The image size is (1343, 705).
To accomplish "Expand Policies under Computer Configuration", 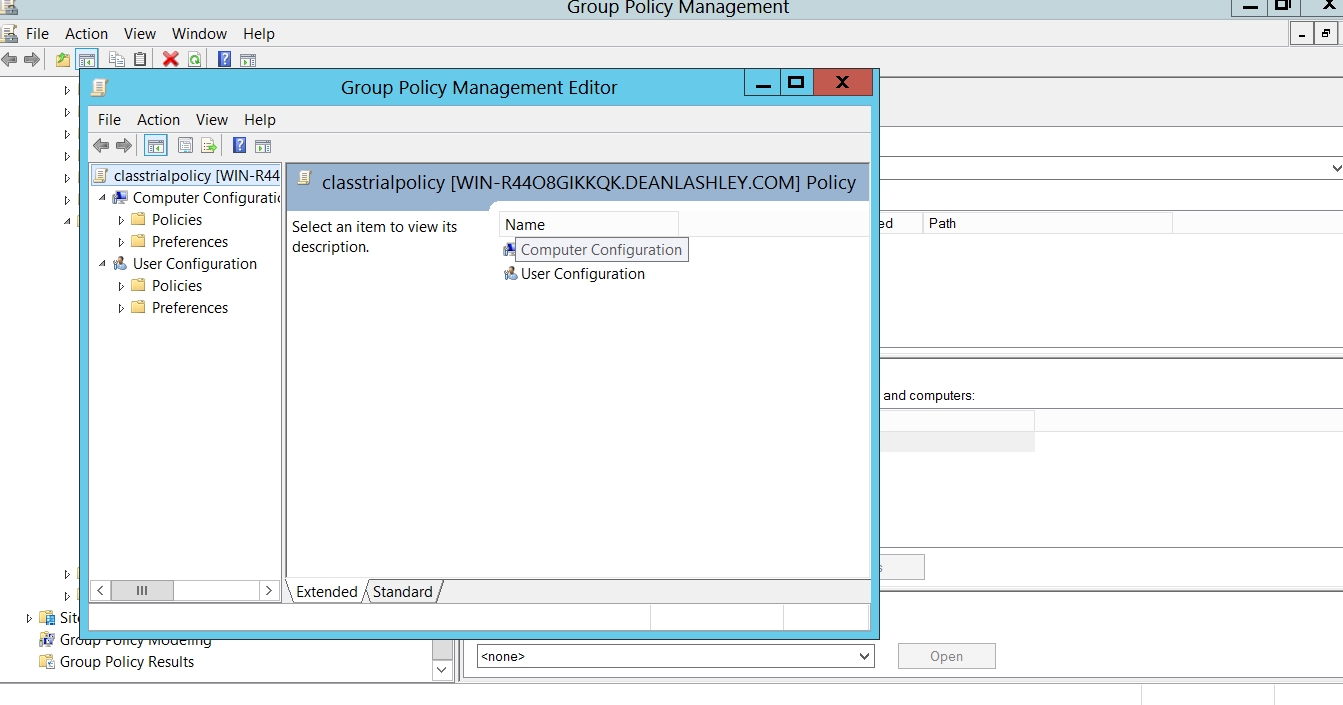I will [122, 220].
